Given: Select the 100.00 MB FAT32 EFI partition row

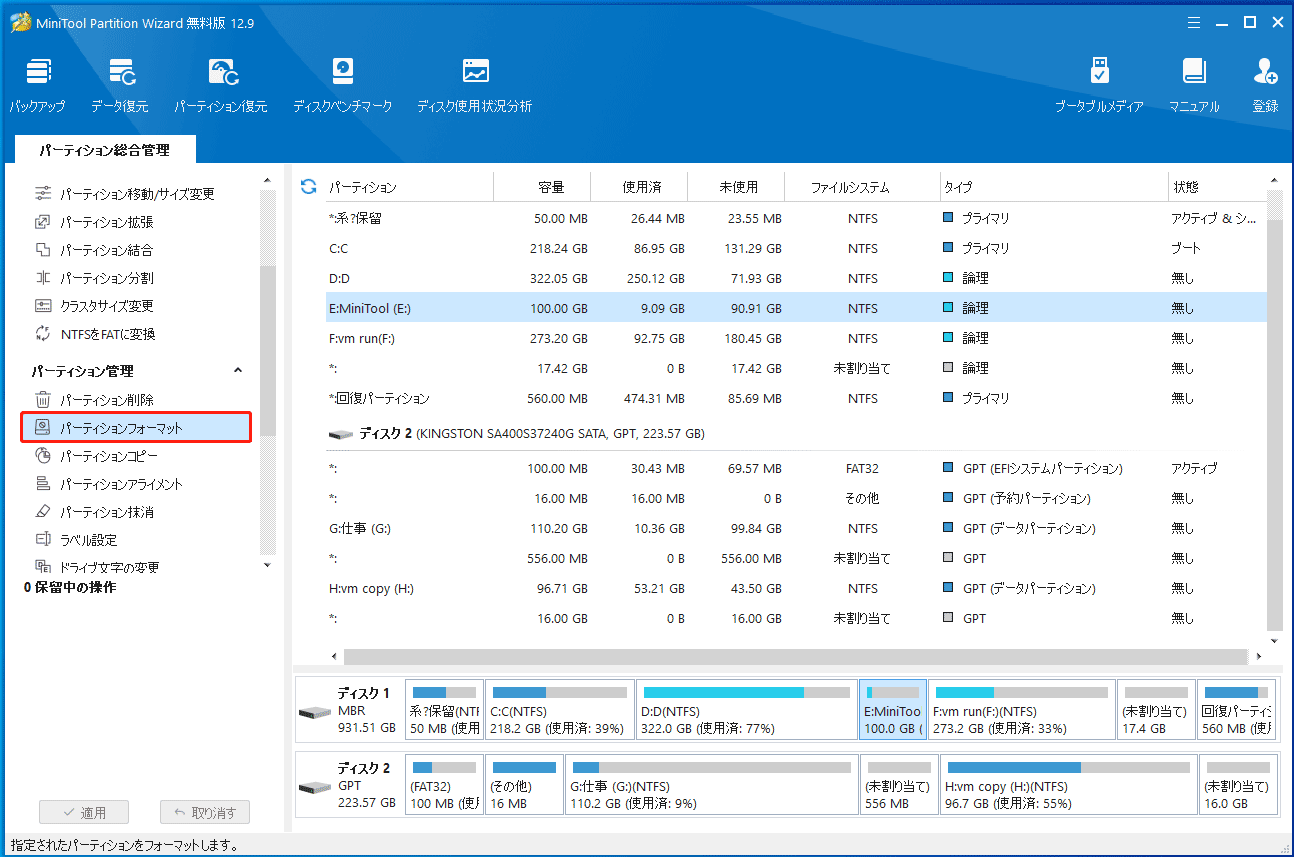Looking at the screenshot, I should click(795, 468).
